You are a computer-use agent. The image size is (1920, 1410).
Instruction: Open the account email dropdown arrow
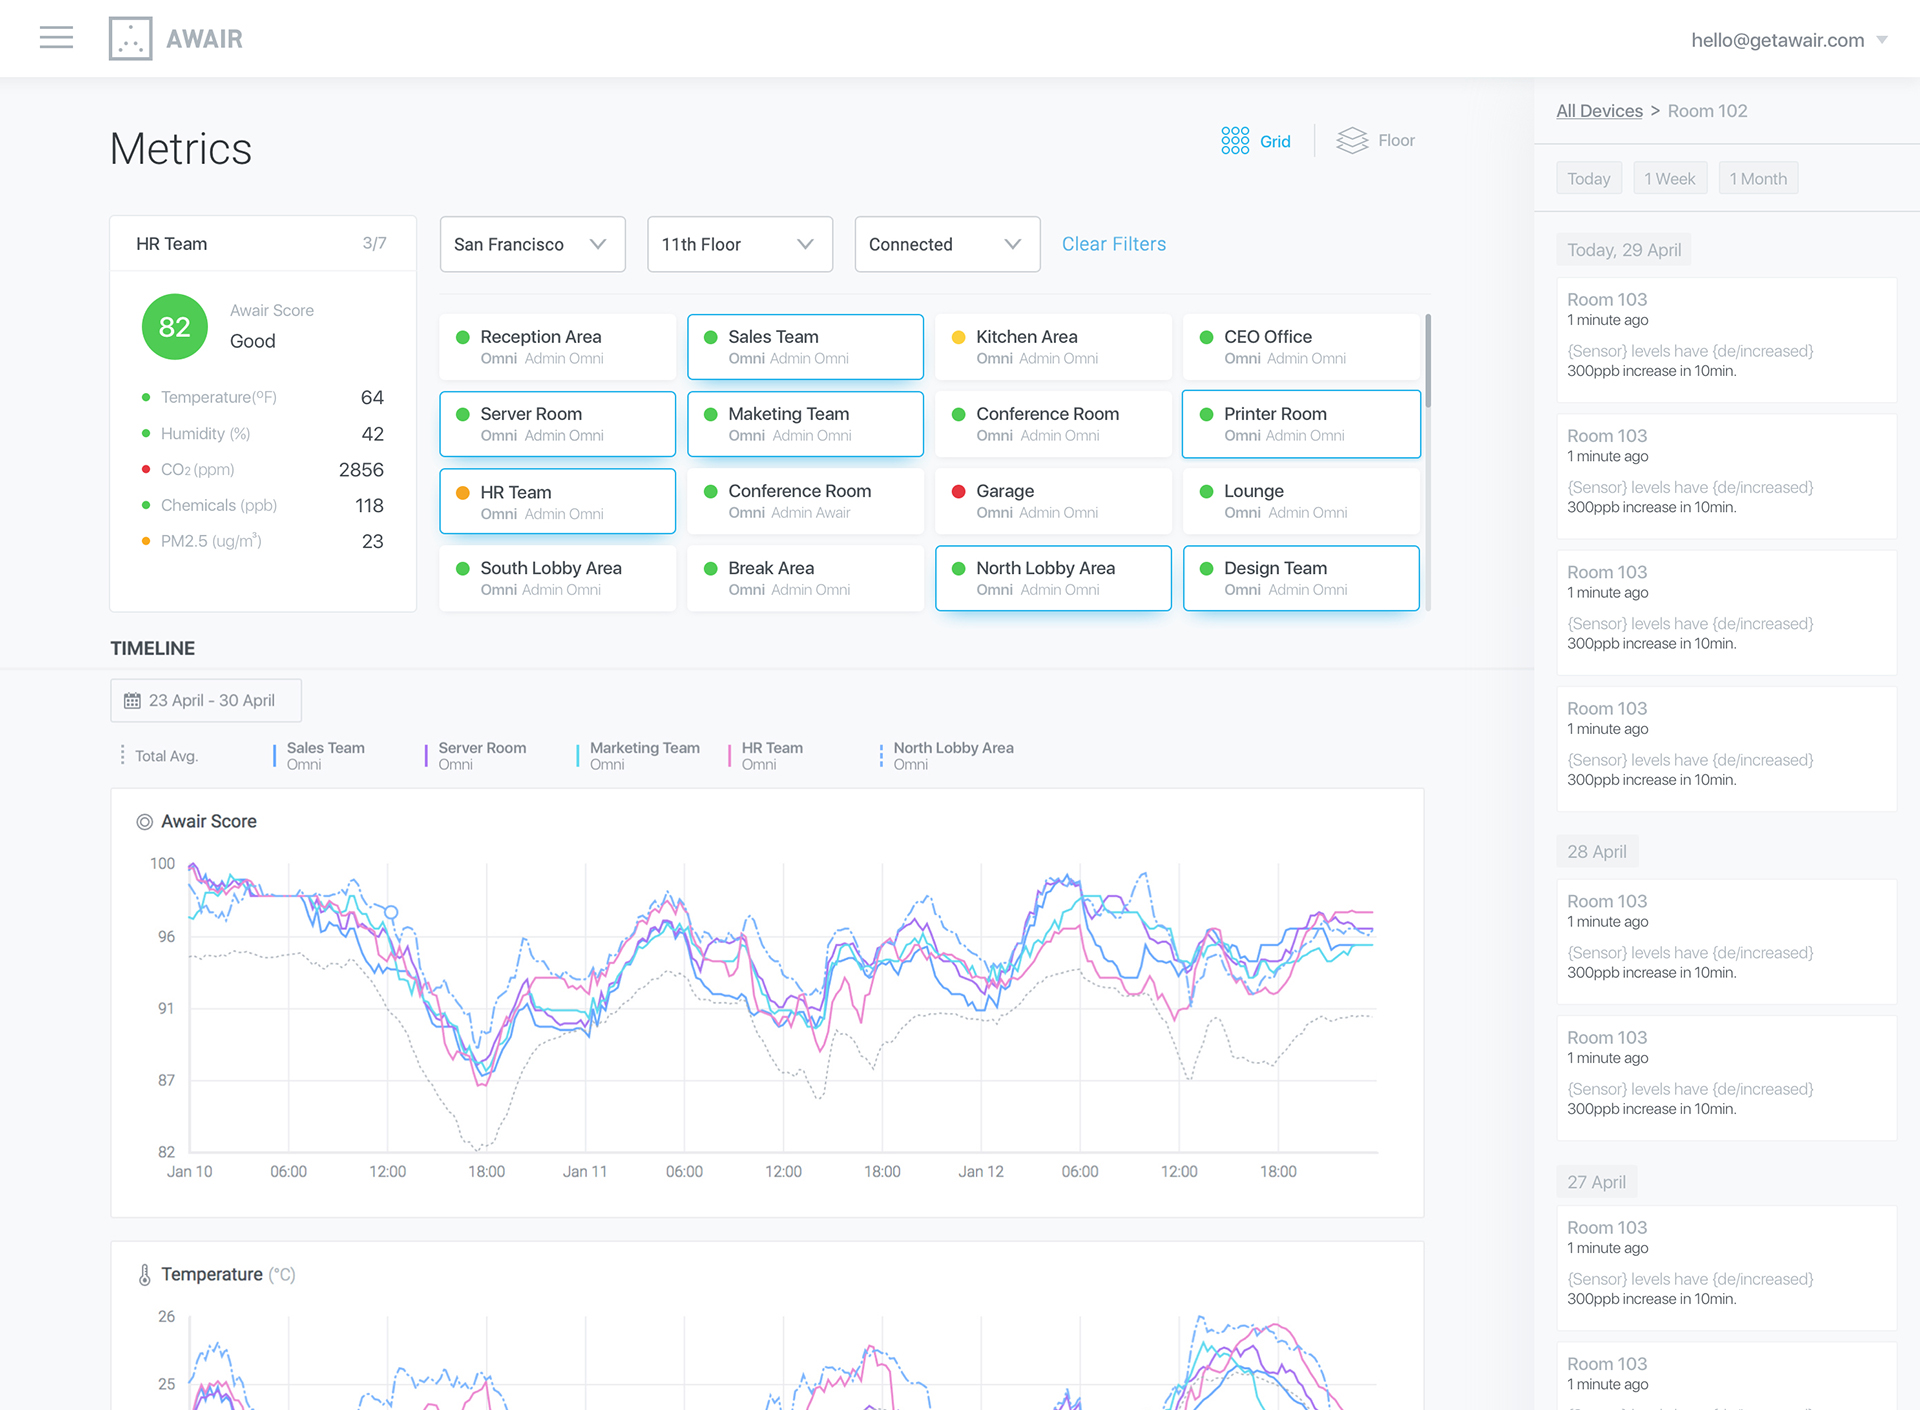(x=1882, y=40)
